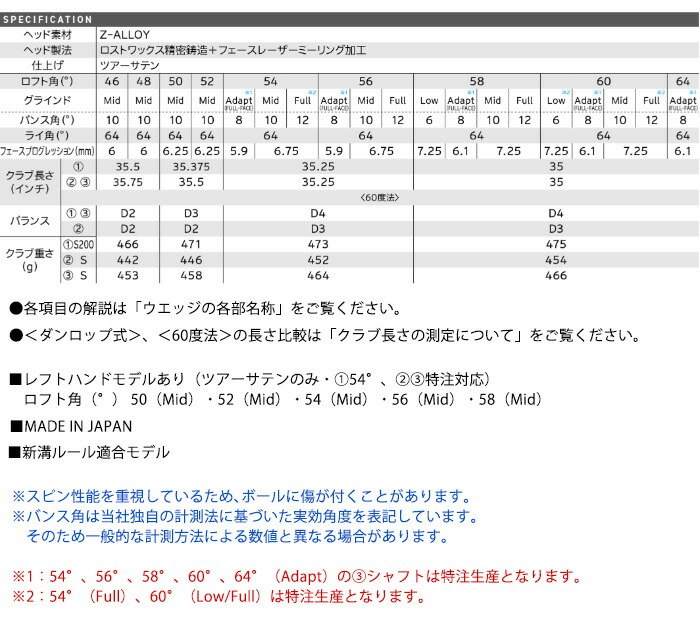Image resolution: width=700 pixels, height=618 pixels.
Task: Click the ロフト角(°) row label
Action: coord(48,81)
